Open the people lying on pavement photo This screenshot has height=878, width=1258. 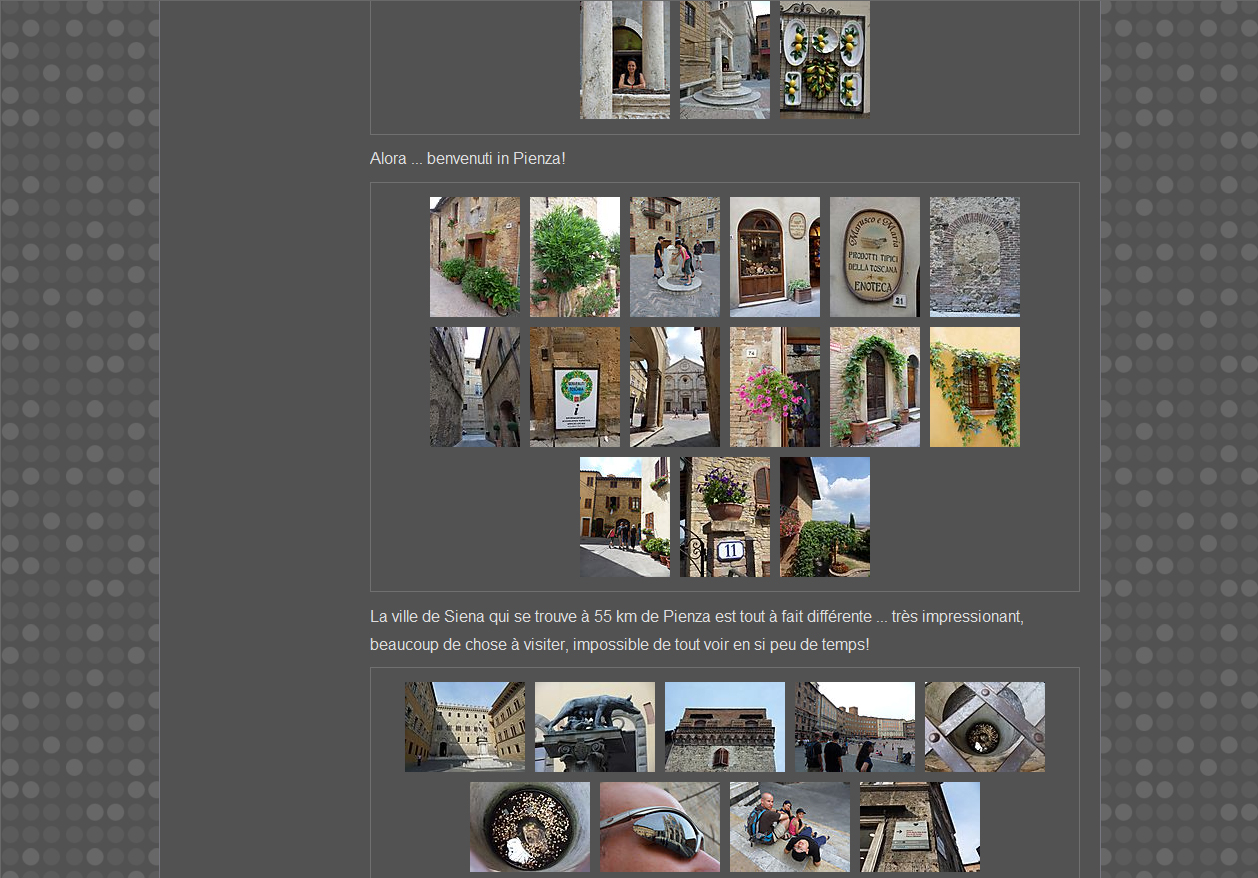pyautogui.click(x=790, y=827)
